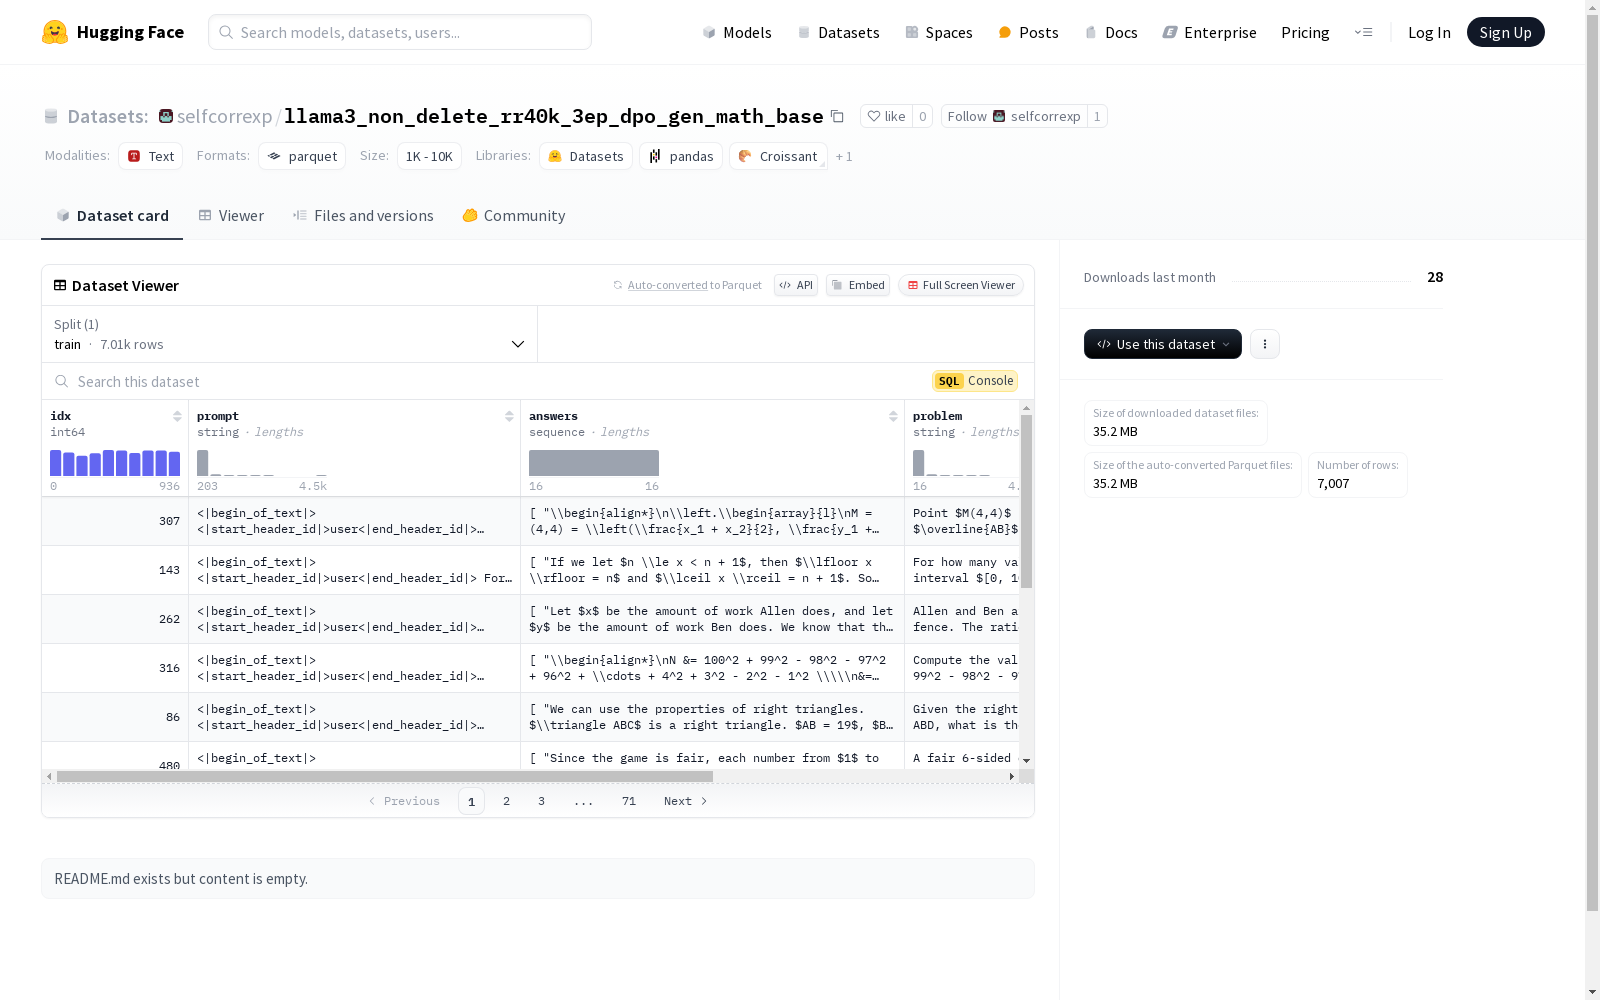The image size is (1600, 1000).
Task: Click the Datasets: breadcrumb link
Action: pyautogui.click(x=108, y=116)
